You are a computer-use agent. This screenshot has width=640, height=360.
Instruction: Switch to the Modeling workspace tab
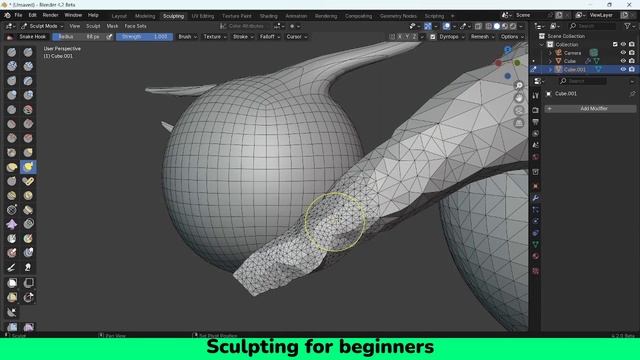[145, 16]
